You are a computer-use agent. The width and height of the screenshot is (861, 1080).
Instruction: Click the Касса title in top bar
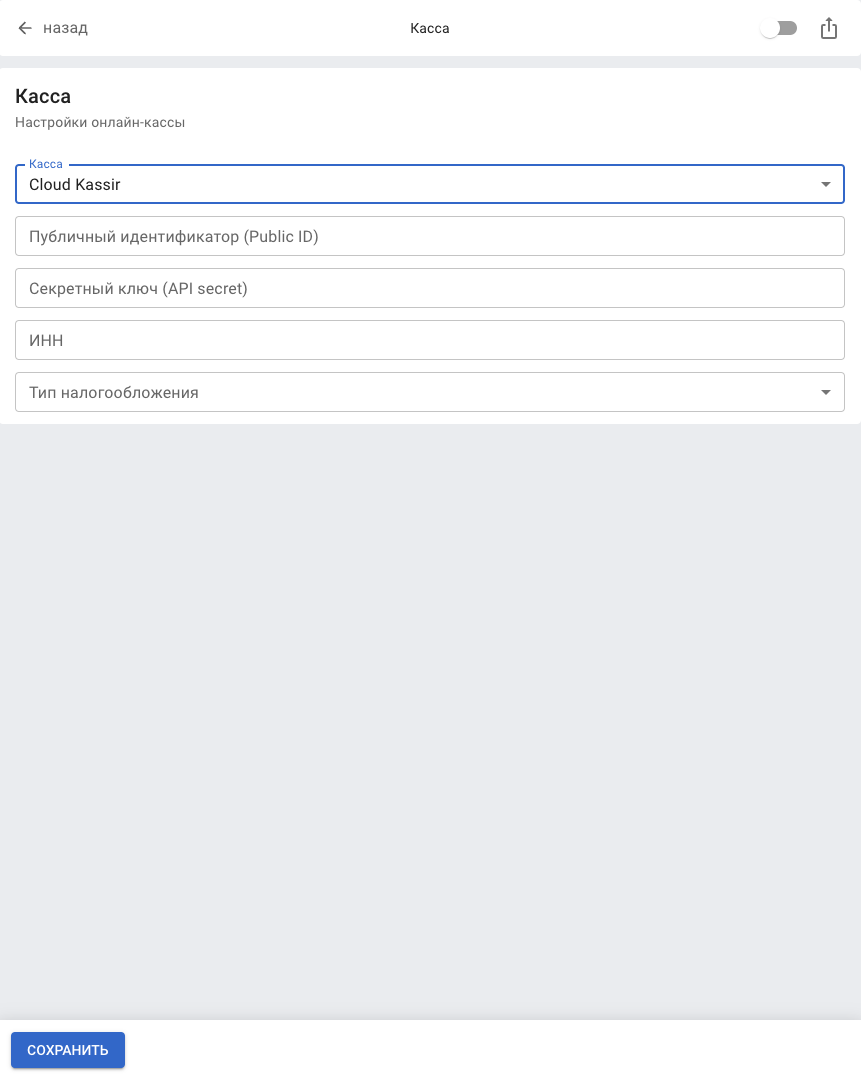430,29
